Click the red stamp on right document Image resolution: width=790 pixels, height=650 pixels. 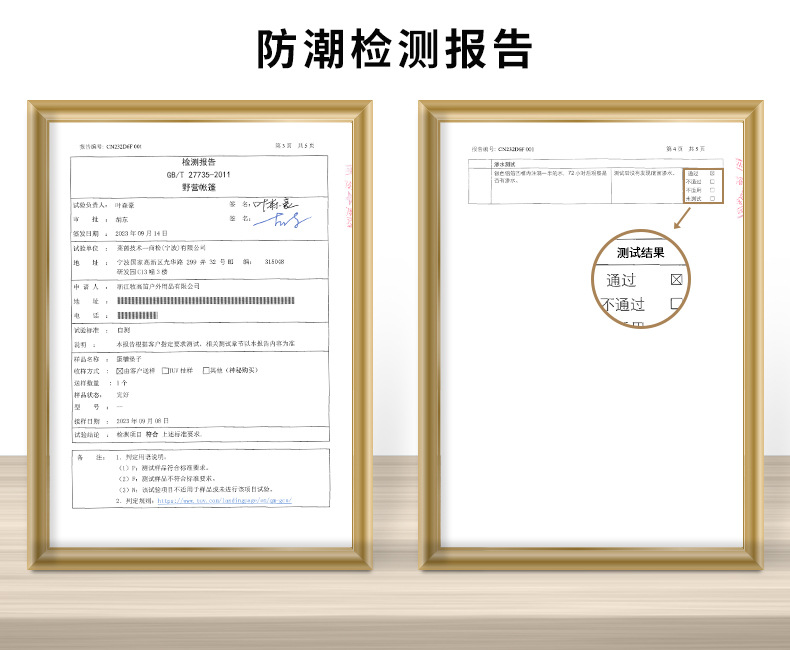coord(738,189)
